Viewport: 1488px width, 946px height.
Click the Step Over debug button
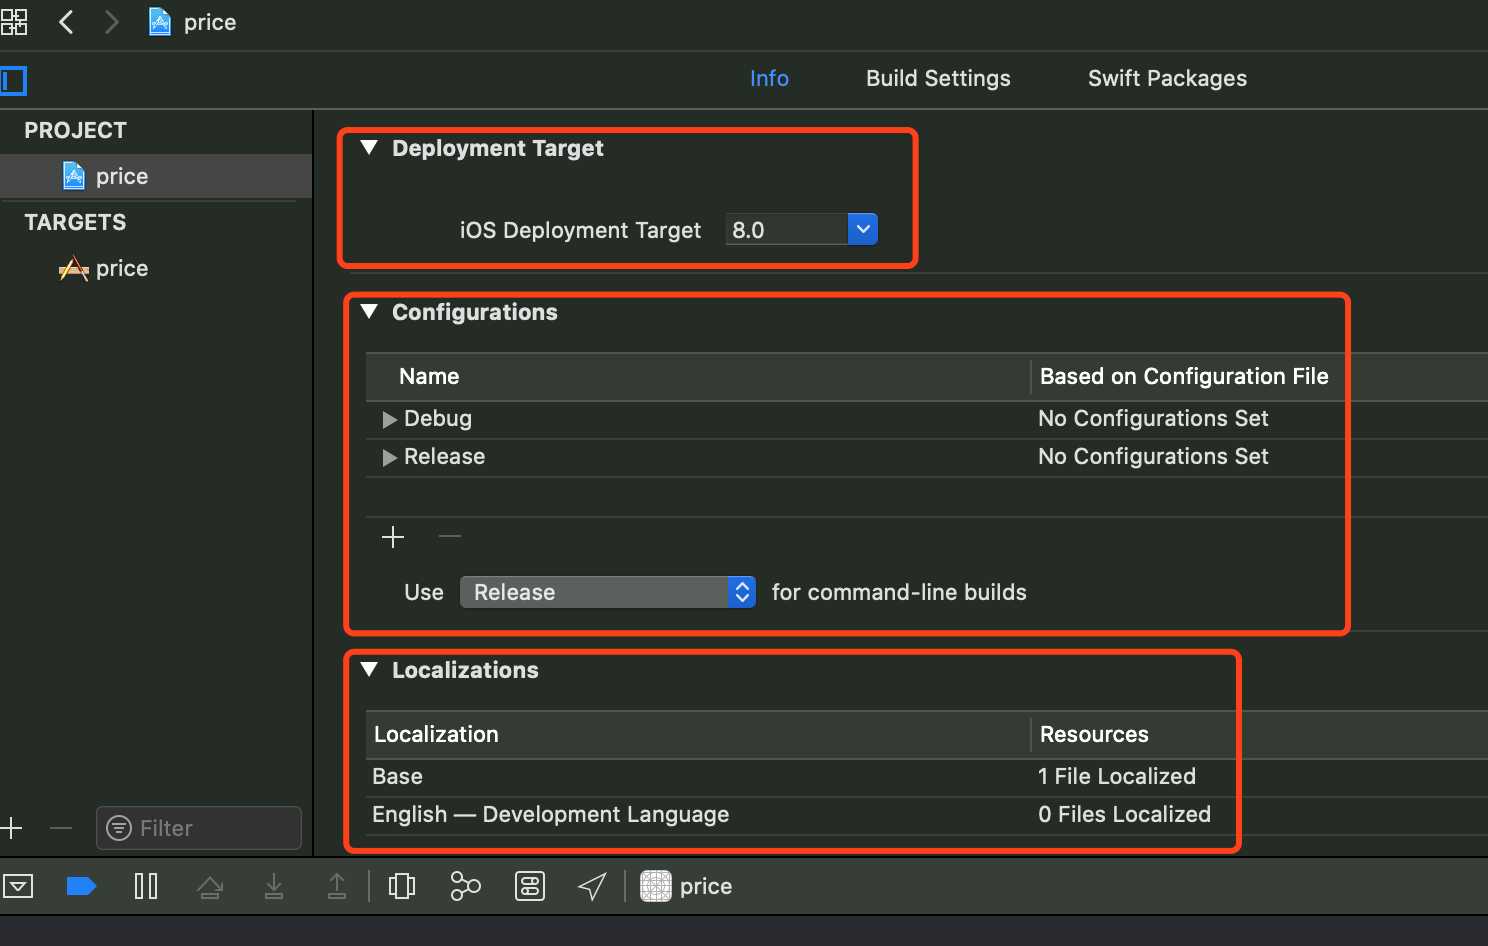210,886
